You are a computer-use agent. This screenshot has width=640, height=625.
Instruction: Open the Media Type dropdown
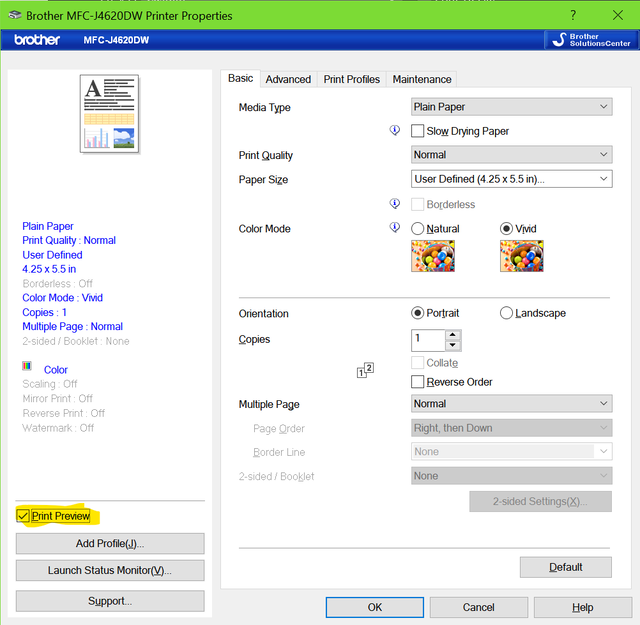coord(511,107)
